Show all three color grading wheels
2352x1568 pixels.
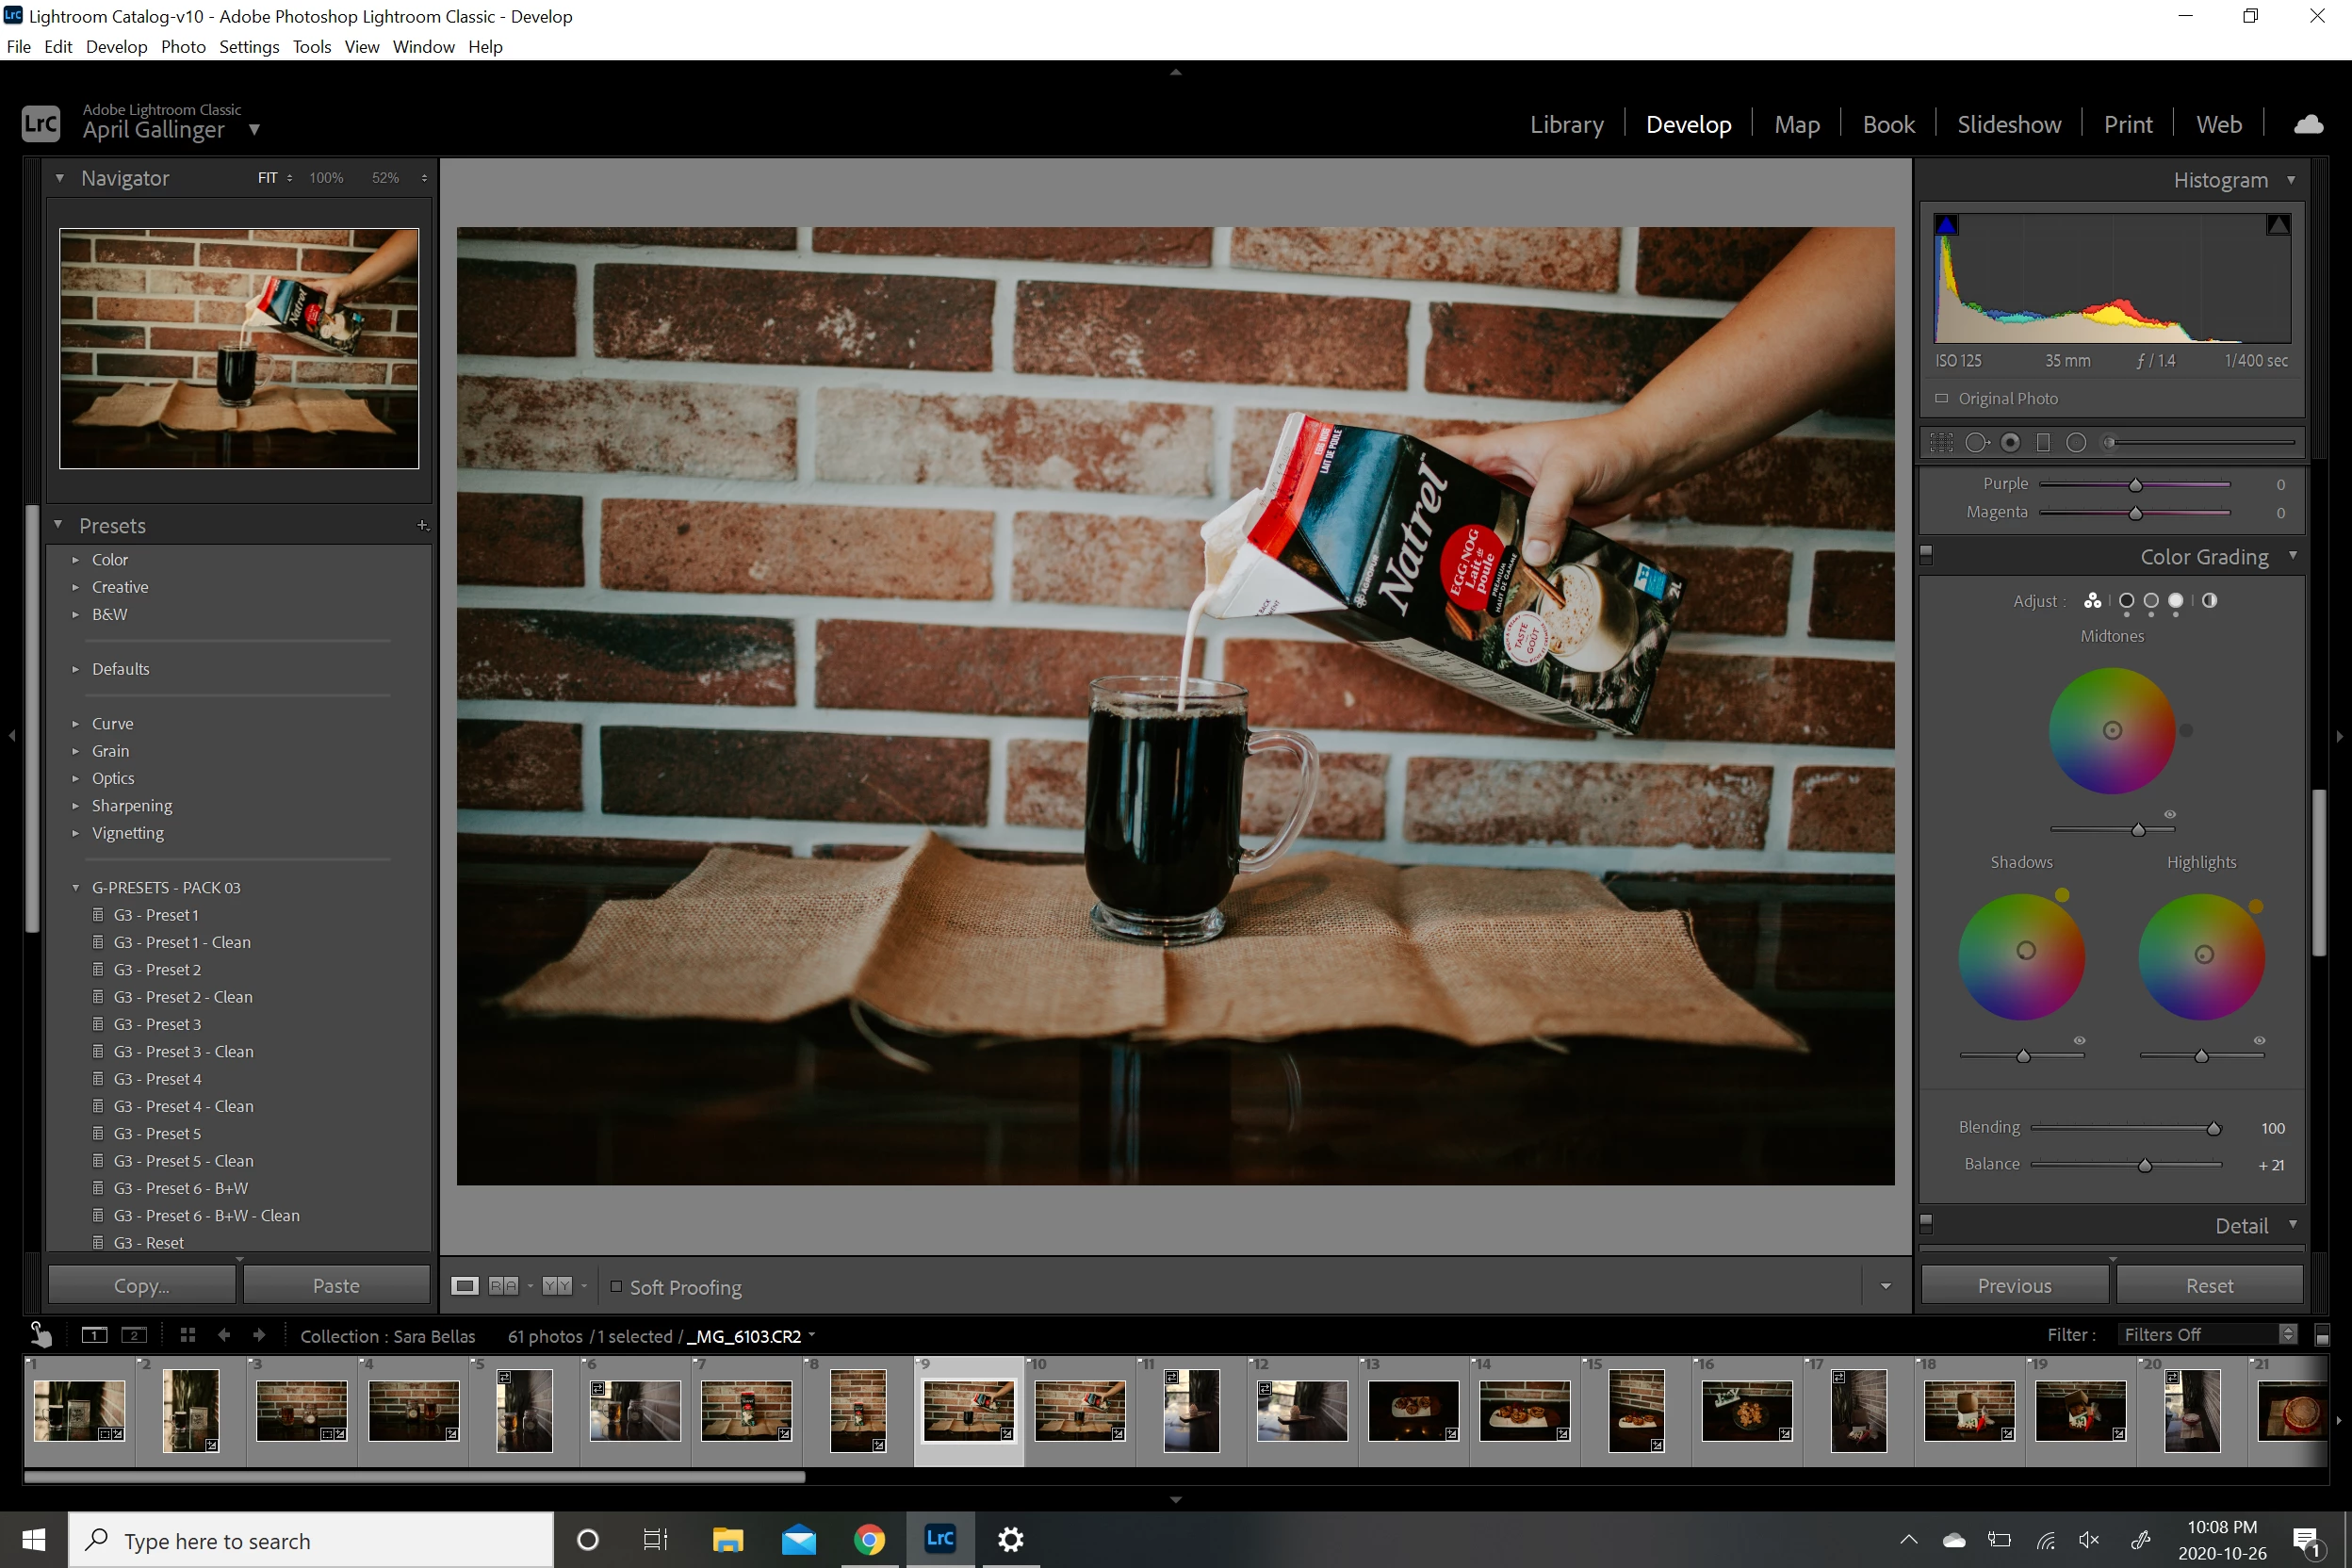pos(2092,601)
